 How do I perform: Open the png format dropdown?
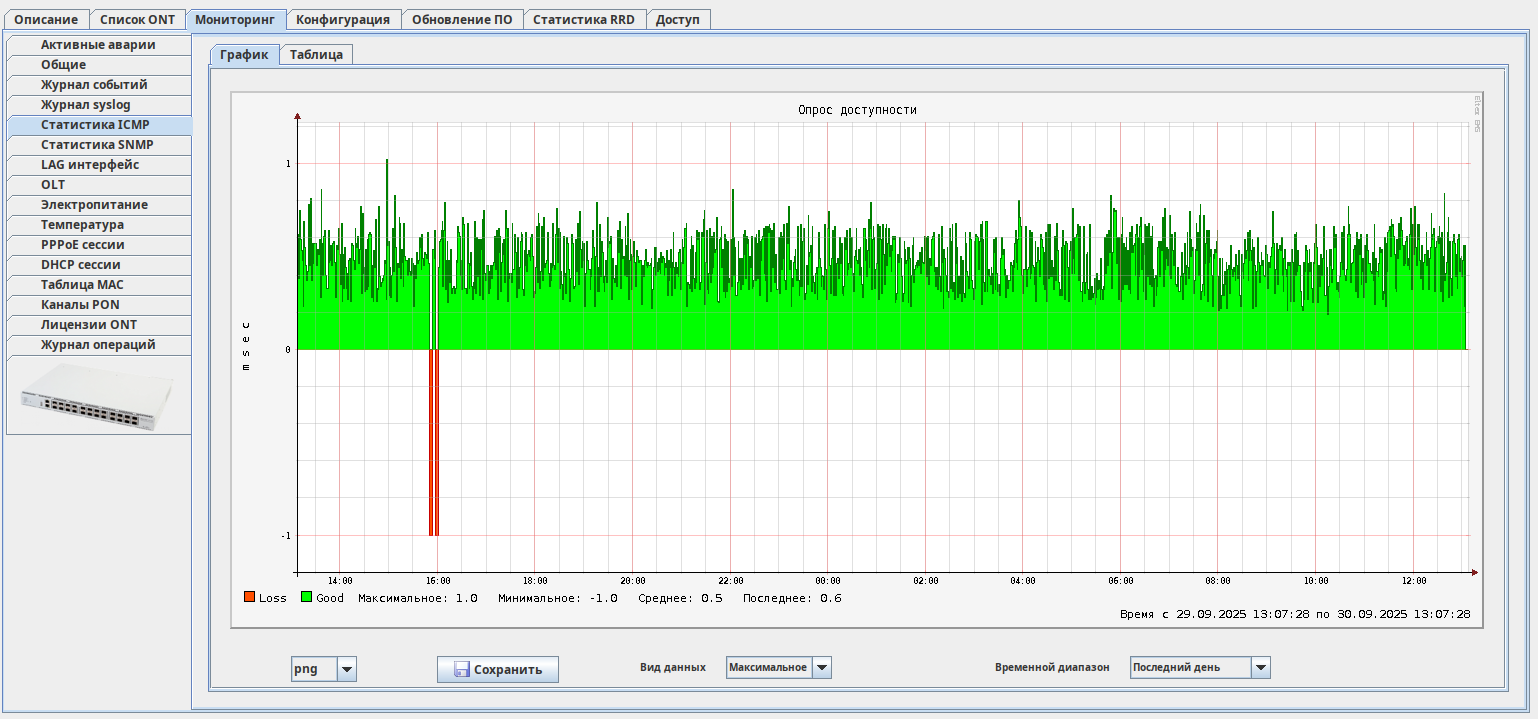tap(346, 669)
